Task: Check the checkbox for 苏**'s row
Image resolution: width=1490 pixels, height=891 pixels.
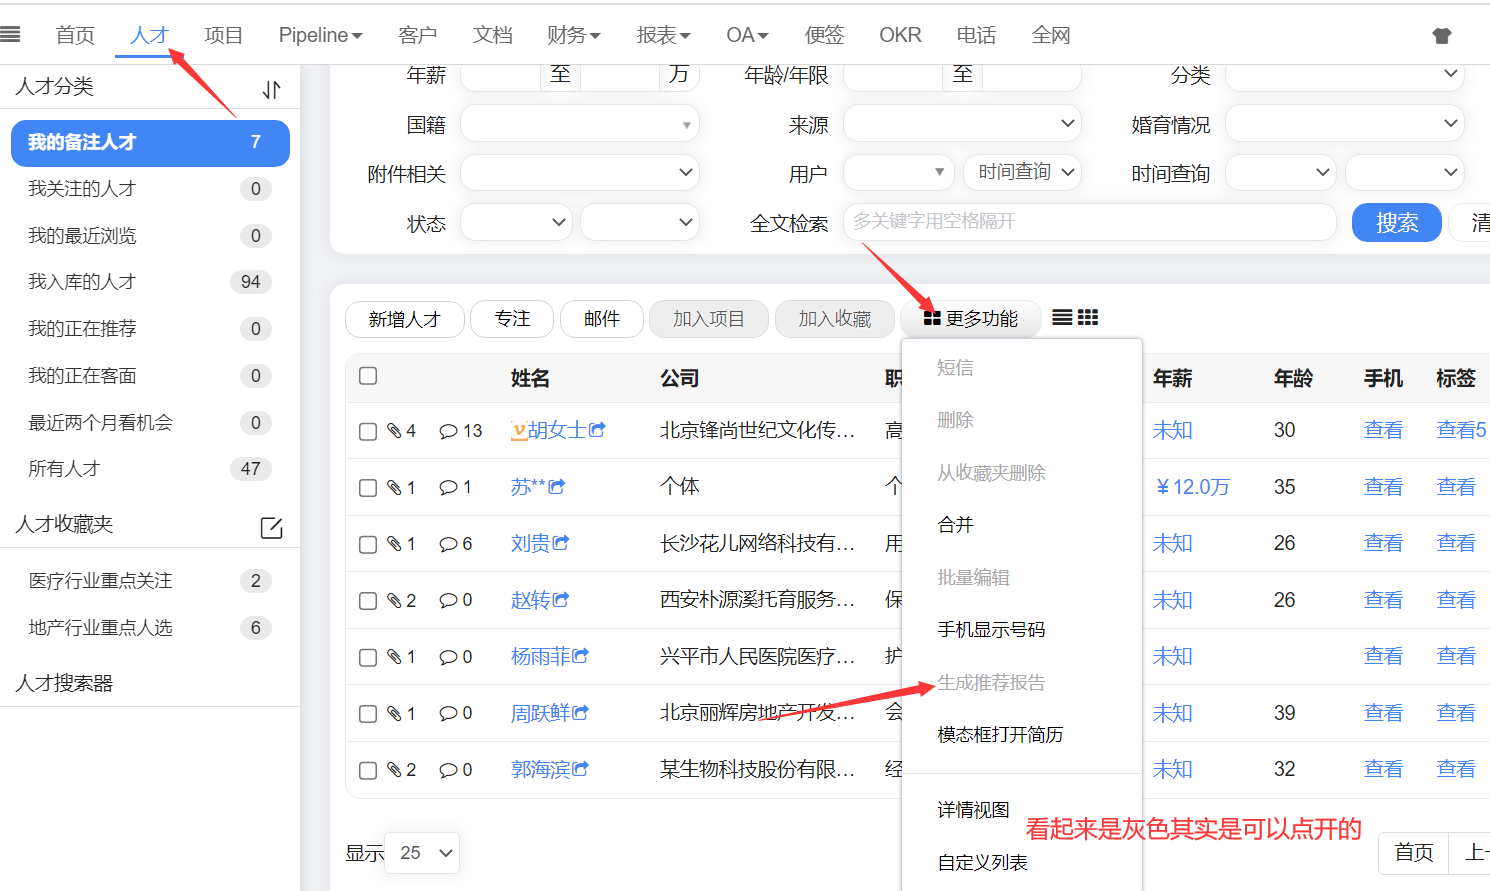Action: click(x=368, y=488)
